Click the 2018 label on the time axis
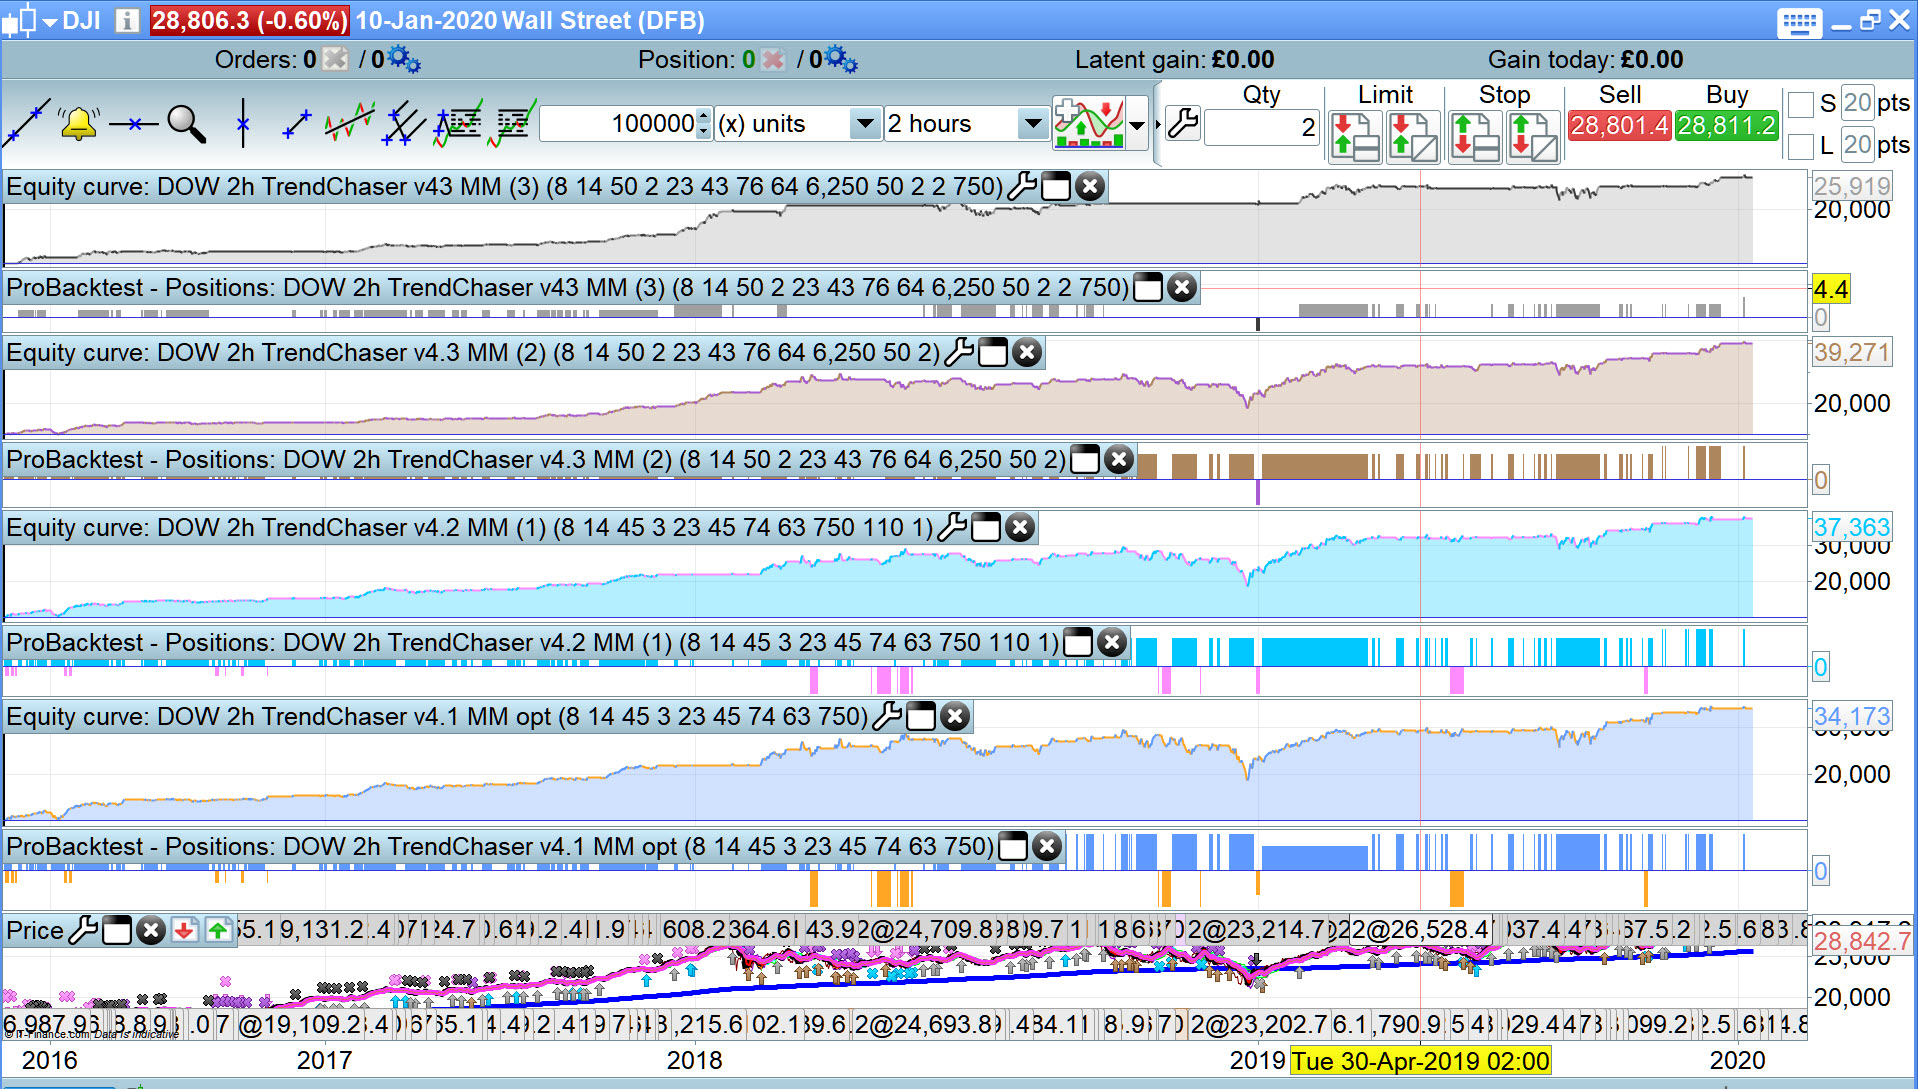 pos(694,1060)
